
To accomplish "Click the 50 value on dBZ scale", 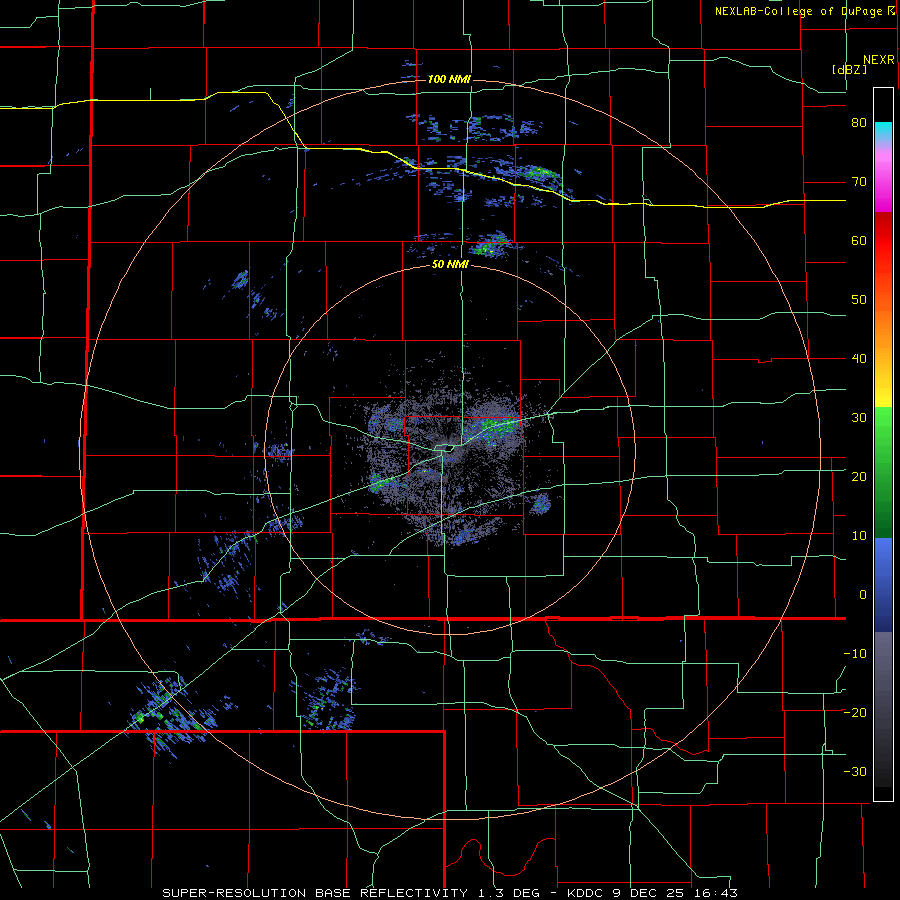I will (859, 300).
